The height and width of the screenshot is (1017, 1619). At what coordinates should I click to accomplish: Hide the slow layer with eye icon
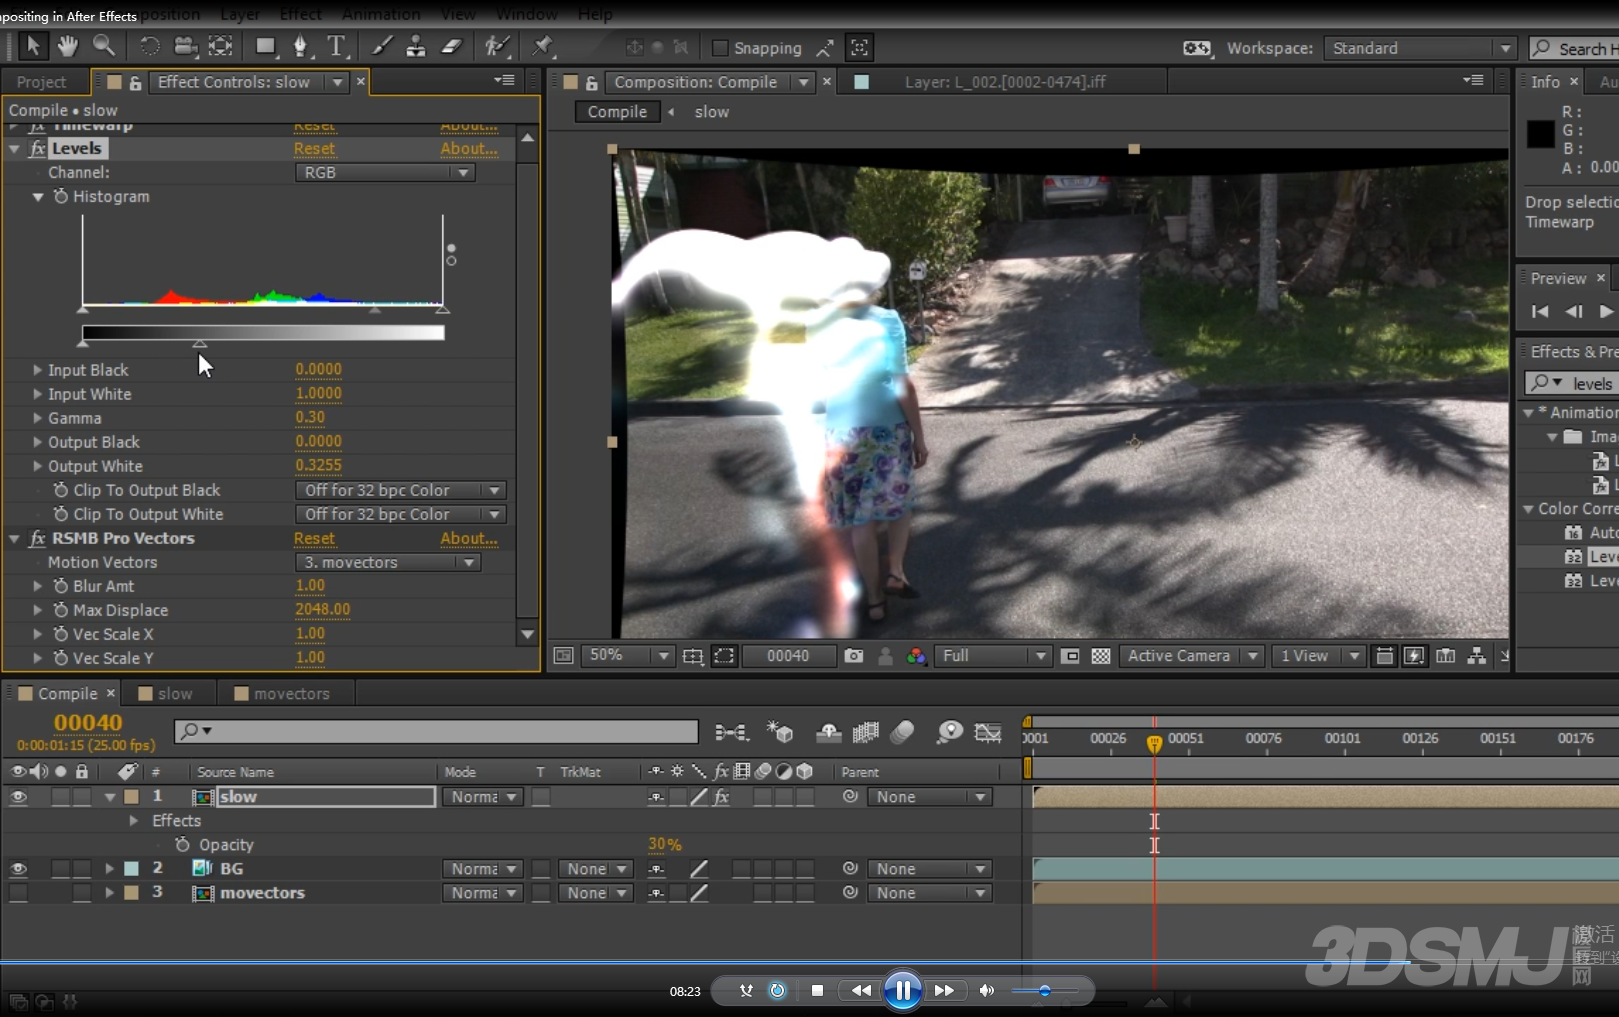point(18,797)
